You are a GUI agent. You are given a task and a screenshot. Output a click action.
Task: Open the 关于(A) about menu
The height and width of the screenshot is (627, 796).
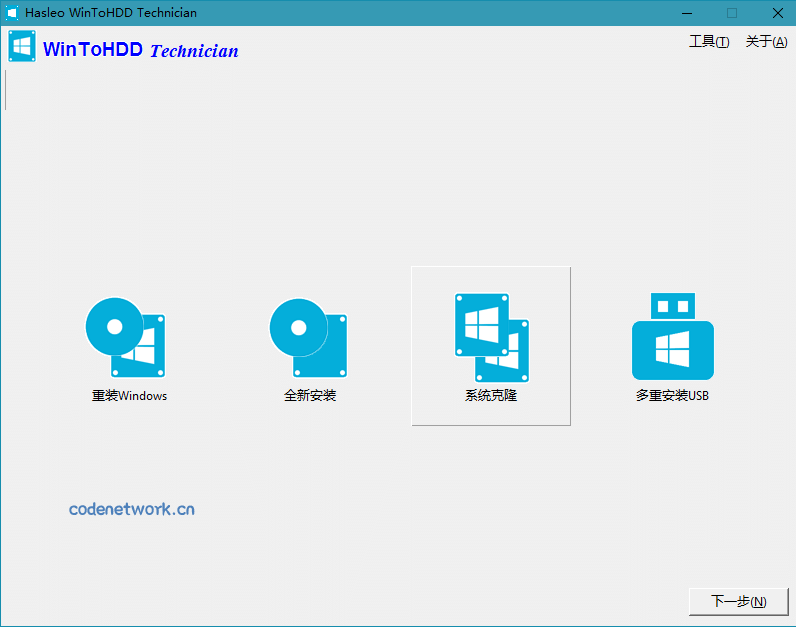click(x=766, y=42)
